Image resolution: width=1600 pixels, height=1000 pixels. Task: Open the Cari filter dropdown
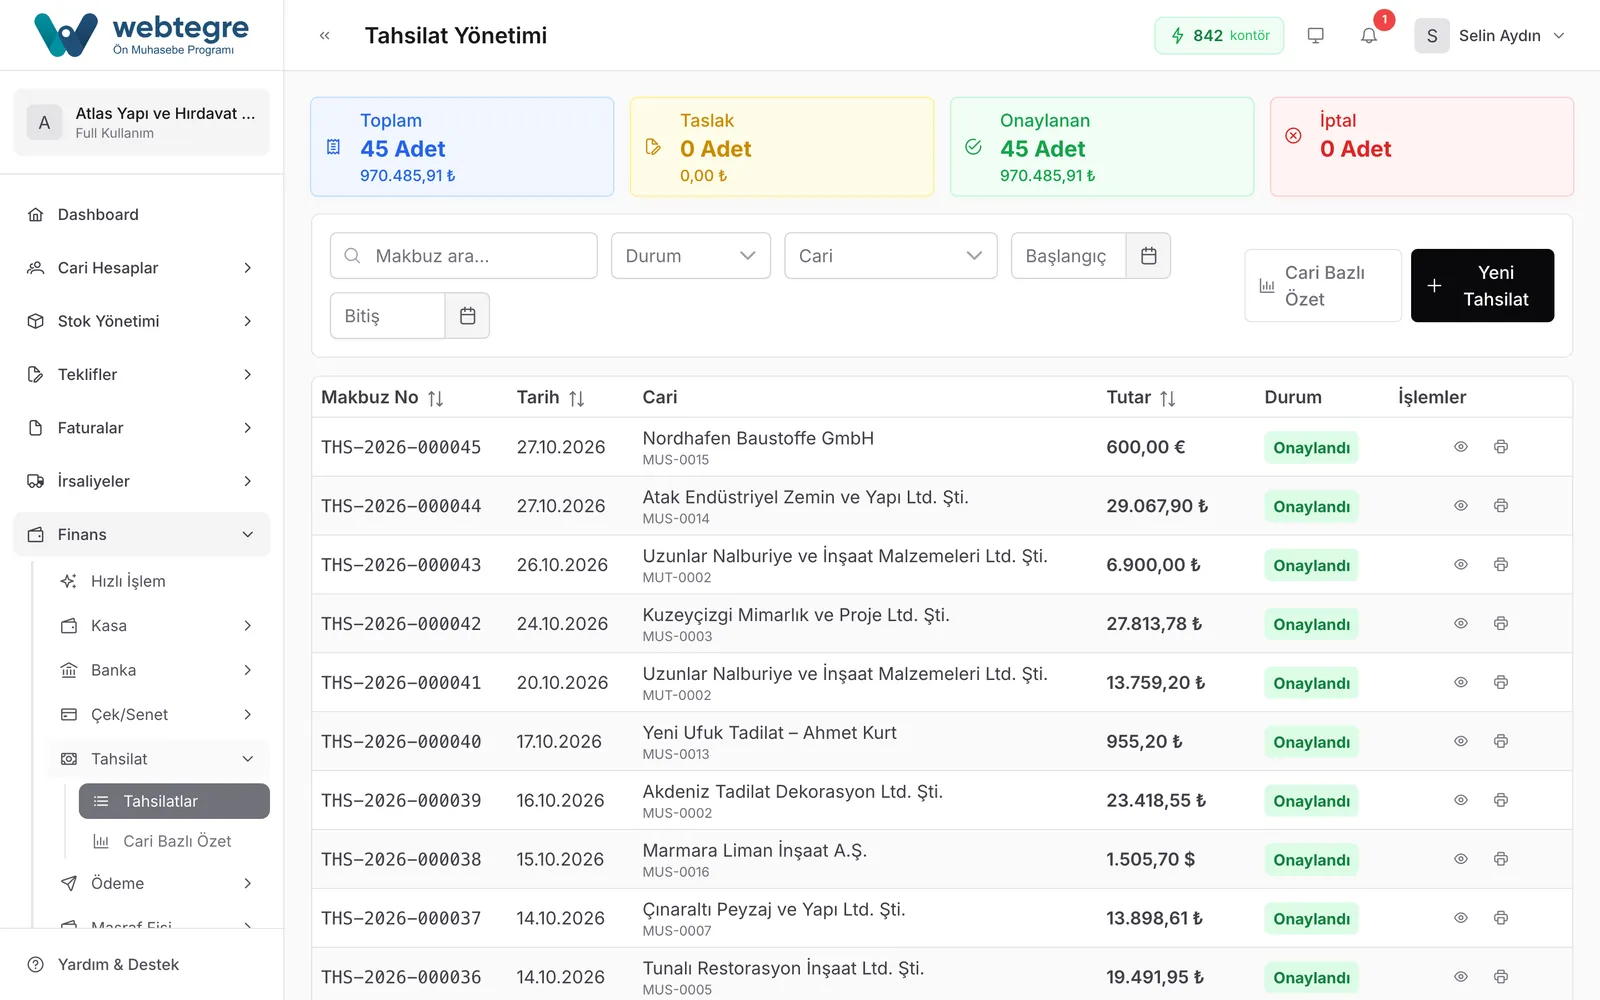[x=891, y=256]
